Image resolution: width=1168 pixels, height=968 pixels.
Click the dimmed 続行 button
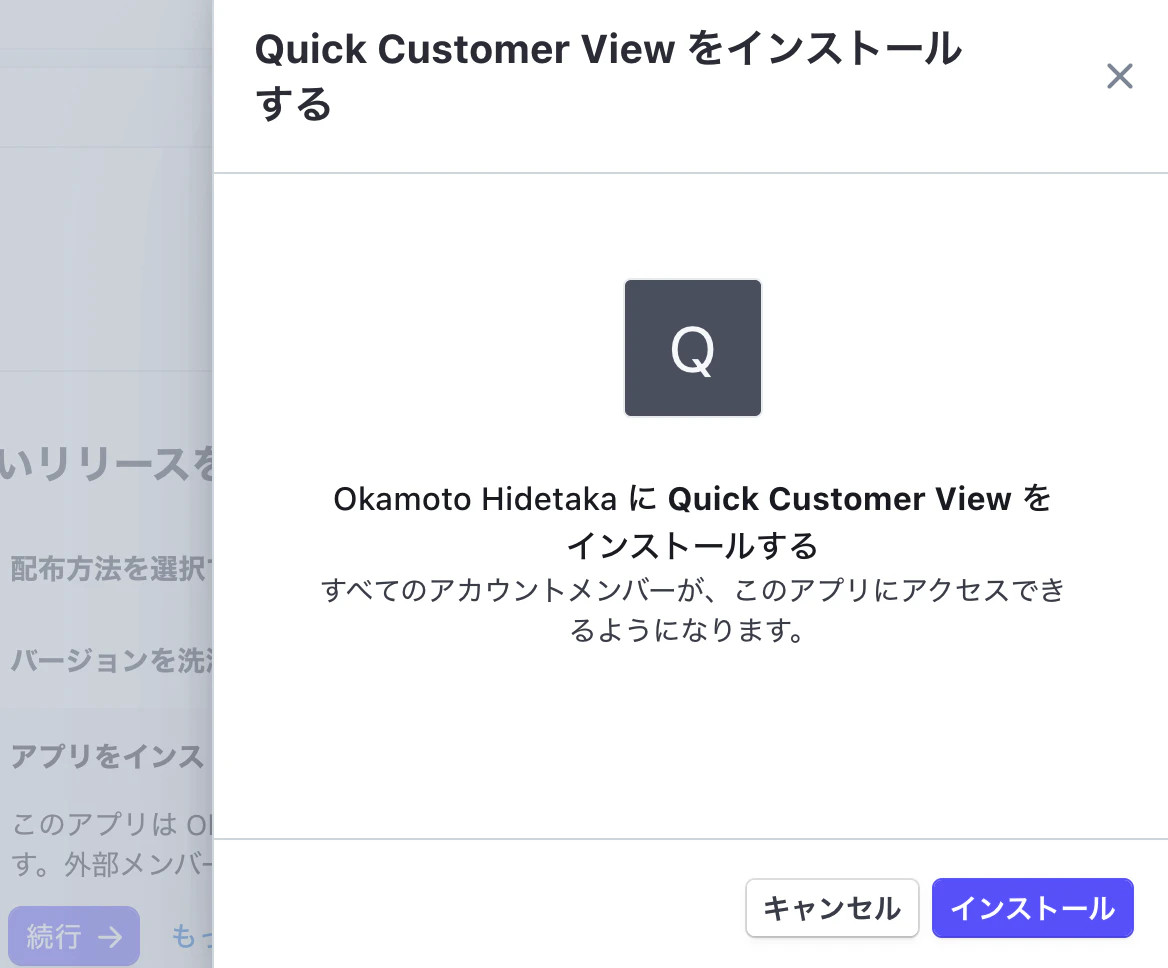click(74, 936)
